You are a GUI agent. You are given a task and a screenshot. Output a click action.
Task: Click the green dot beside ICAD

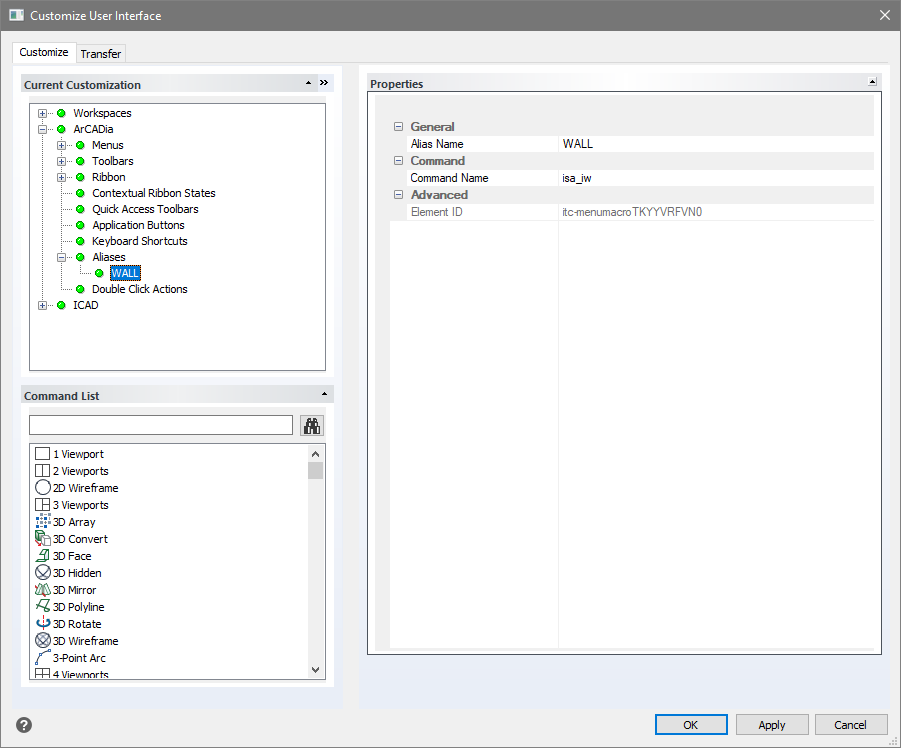point(61,306)
